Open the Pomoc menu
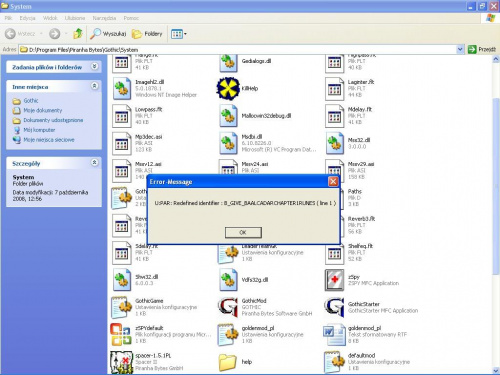Image resolution: width=500 pixels, height=375 pixels. 131,18
